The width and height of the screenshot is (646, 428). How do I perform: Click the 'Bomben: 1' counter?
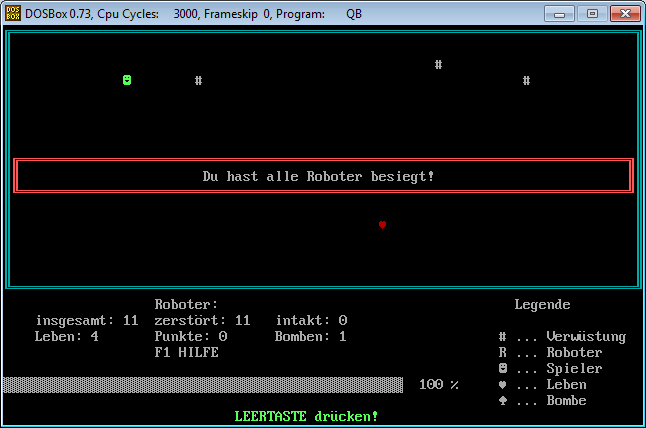310,336
